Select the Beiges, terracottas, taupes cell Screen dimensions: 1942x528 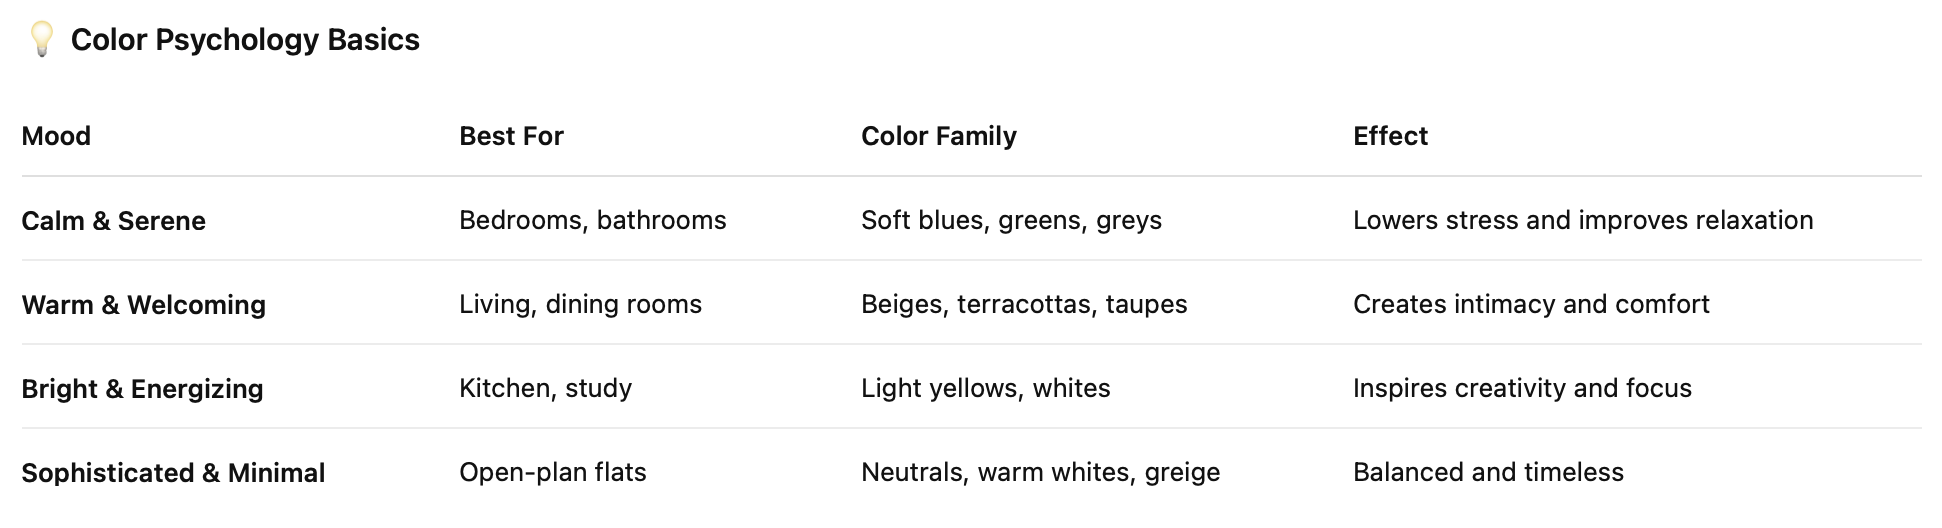click(1025, 304)
